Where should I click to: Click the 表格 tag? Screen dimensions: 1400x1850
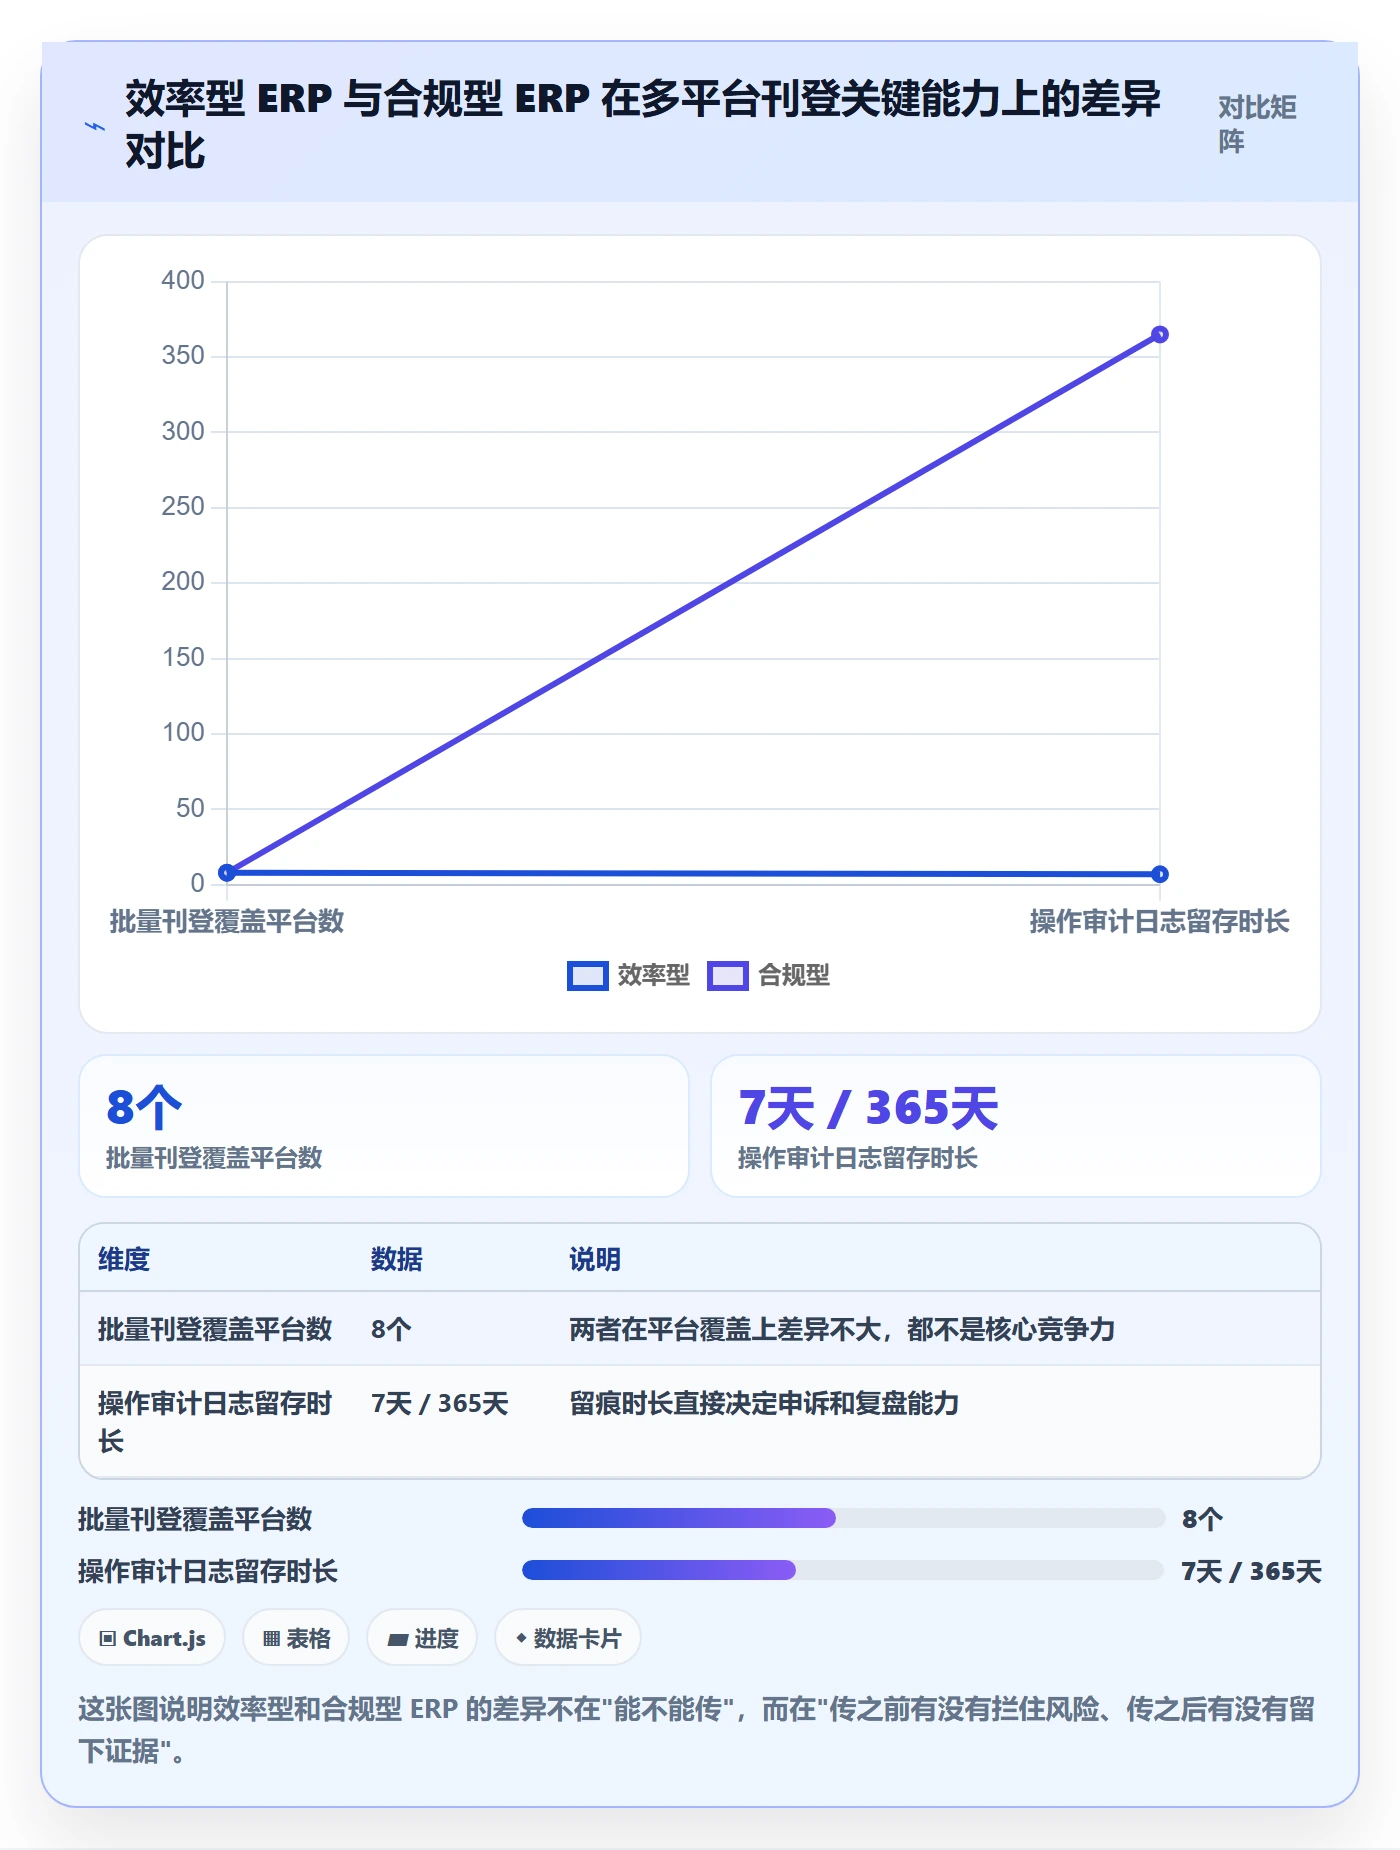[x=296, y=1638]
